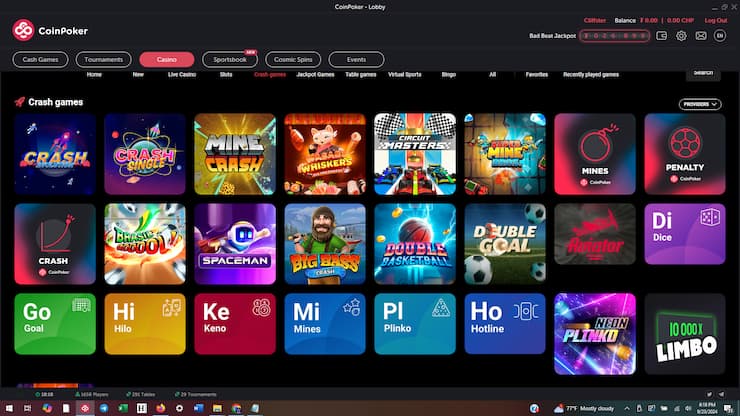The width and height of the screenshot is (740, 416).
Task: Show New casino games category
Action: (138, 75)
